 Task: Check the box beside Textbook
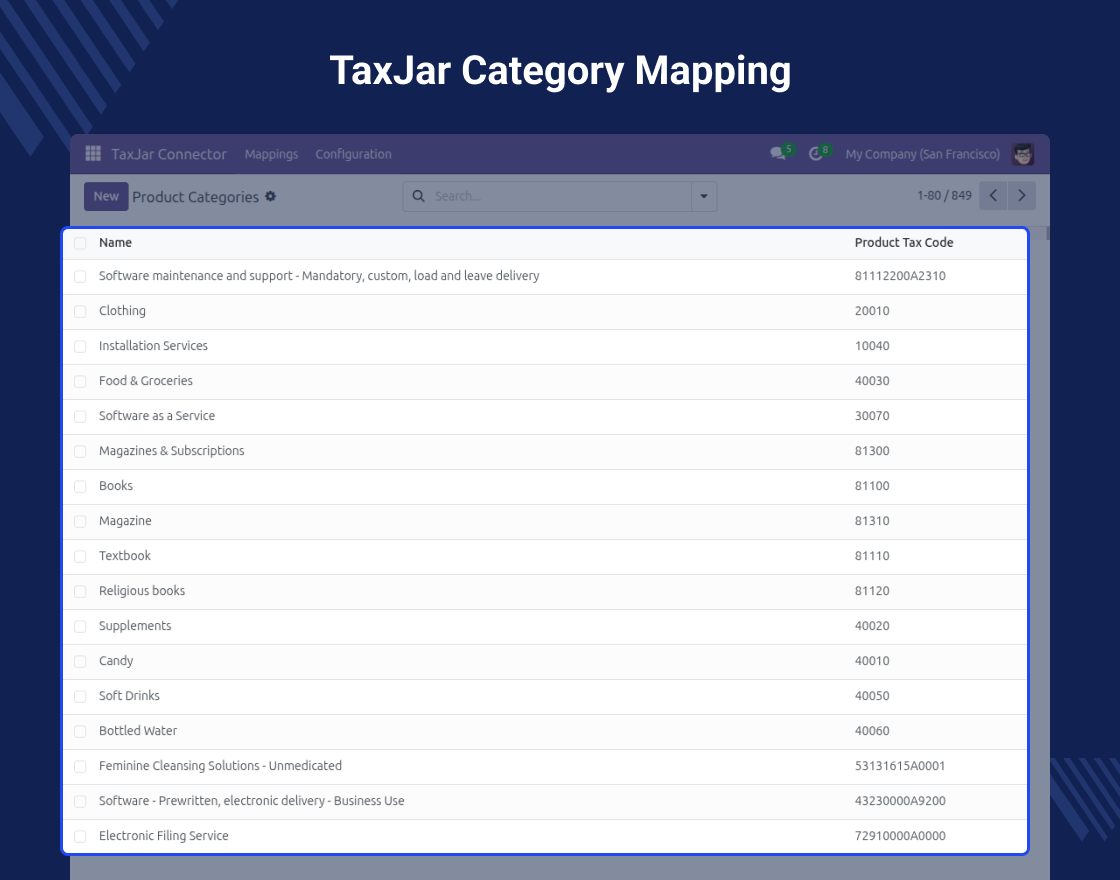(80, 556)
